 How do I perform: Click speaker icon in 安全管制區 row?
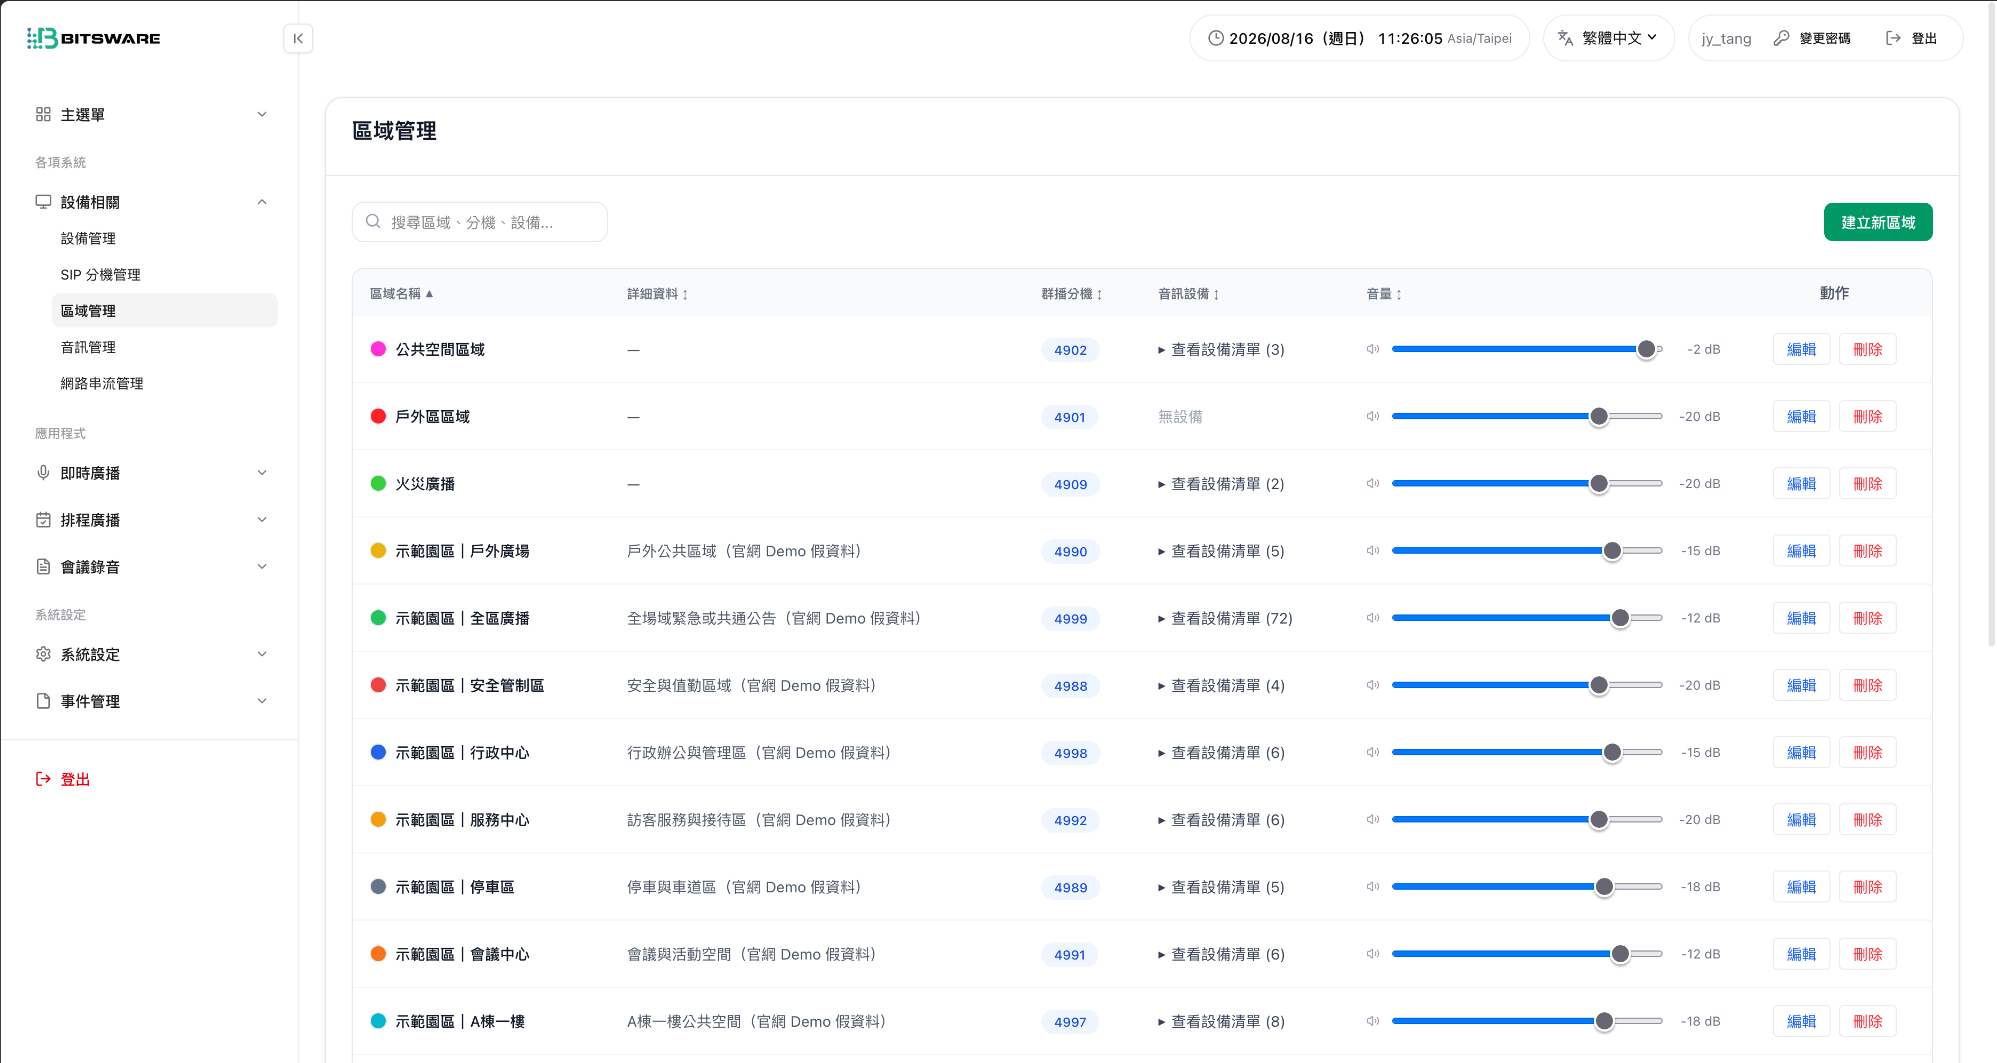(x=1373, y=685)
